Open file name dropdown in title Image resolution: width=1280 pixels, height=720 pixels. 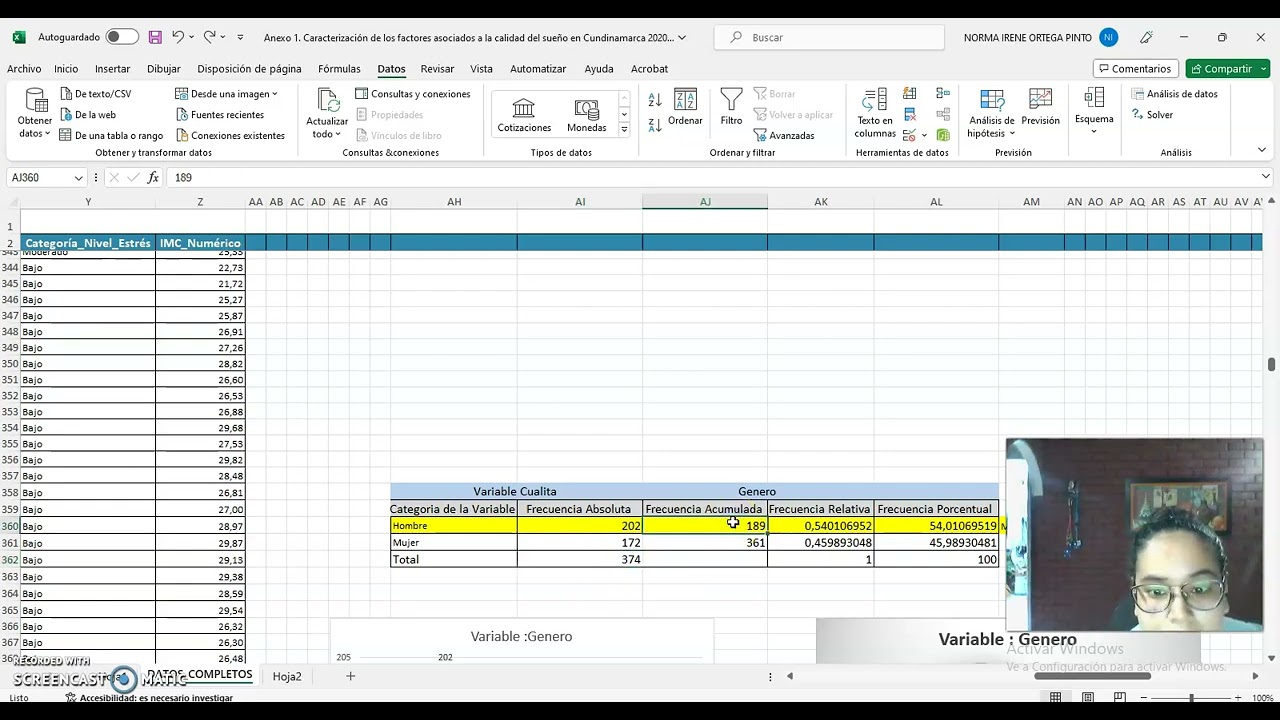(x=682, y=38)
